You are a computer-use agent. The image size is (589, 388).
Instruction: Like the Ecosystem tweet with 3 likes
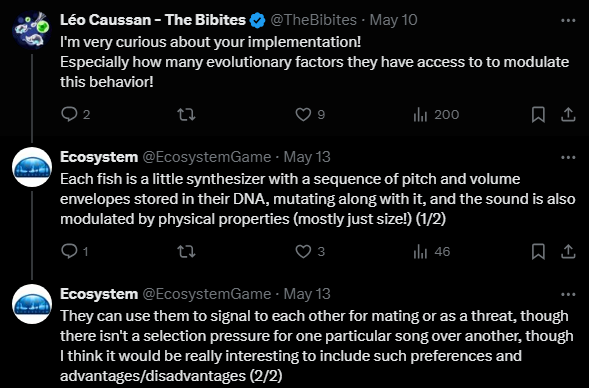(x=310, y=252)
